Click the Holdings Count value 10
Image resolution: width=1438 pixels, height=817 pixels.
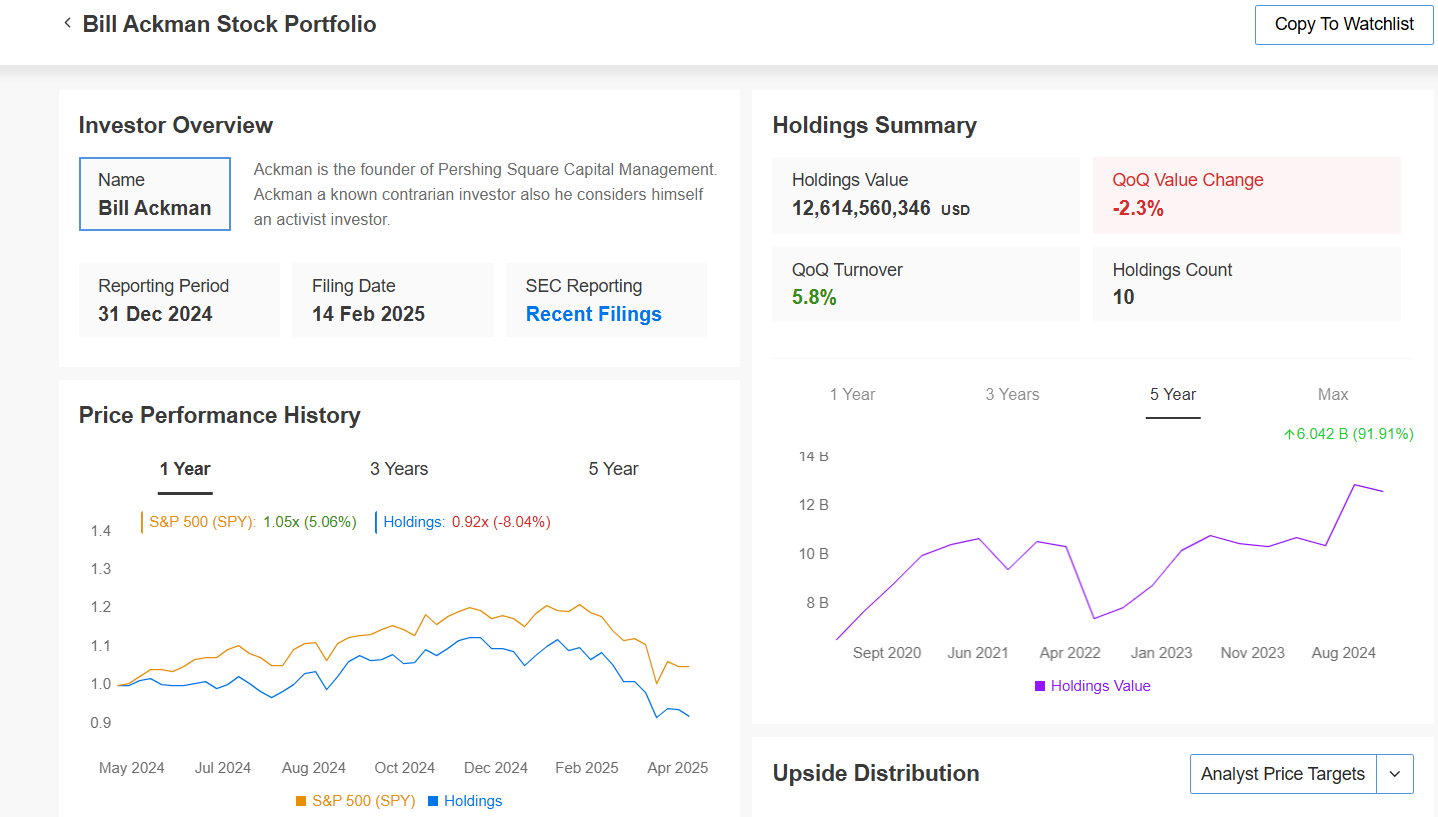[1124, 297]
